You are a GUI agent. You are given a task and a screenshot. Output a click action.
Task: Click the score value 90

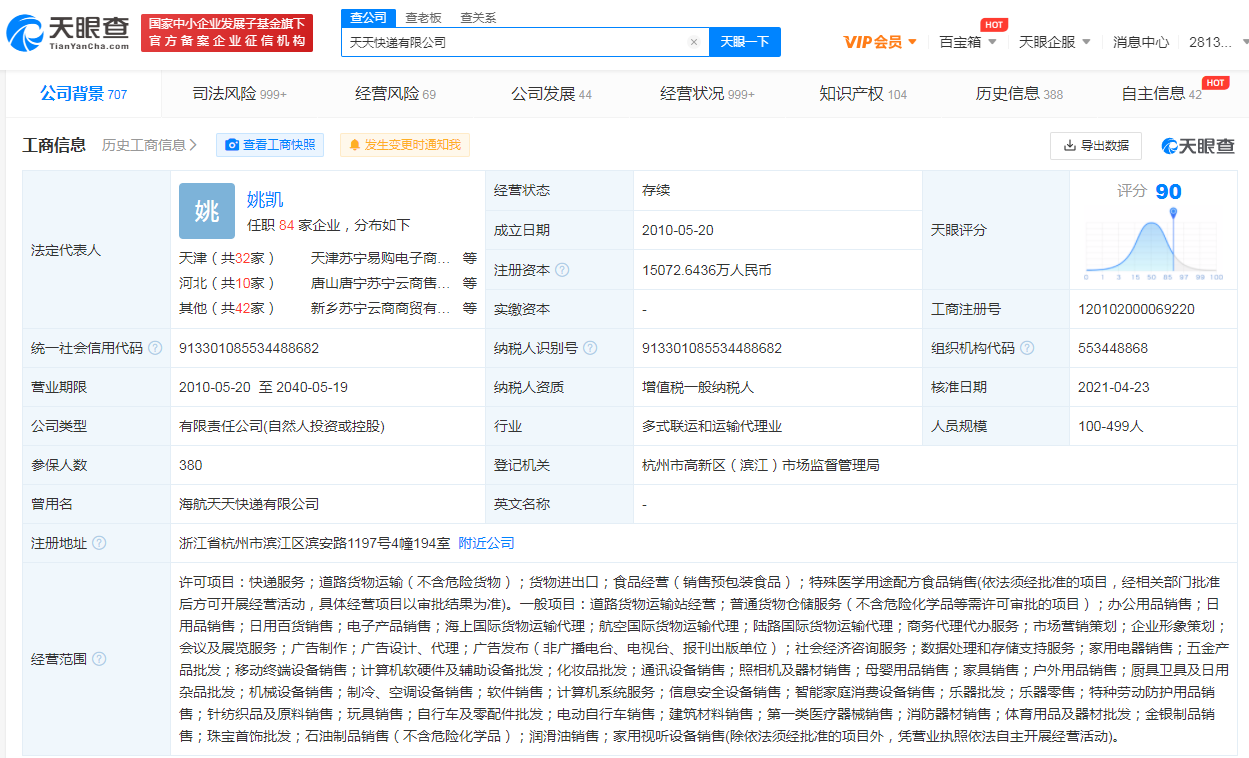(x=1168, y=191)
